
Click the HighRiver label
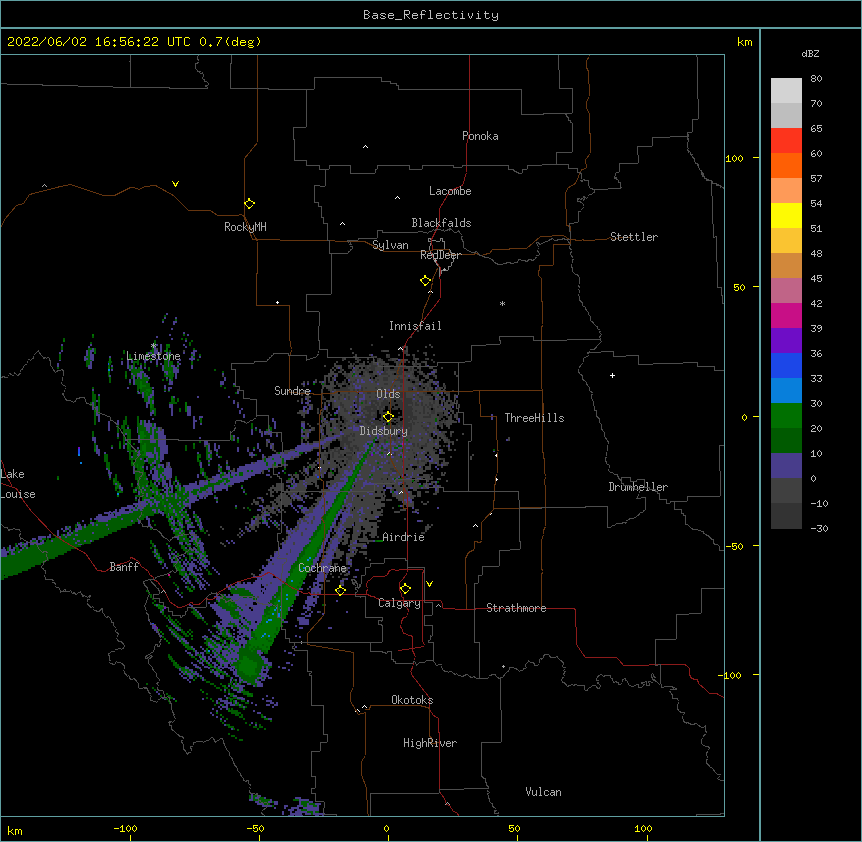tap(430, 743)
